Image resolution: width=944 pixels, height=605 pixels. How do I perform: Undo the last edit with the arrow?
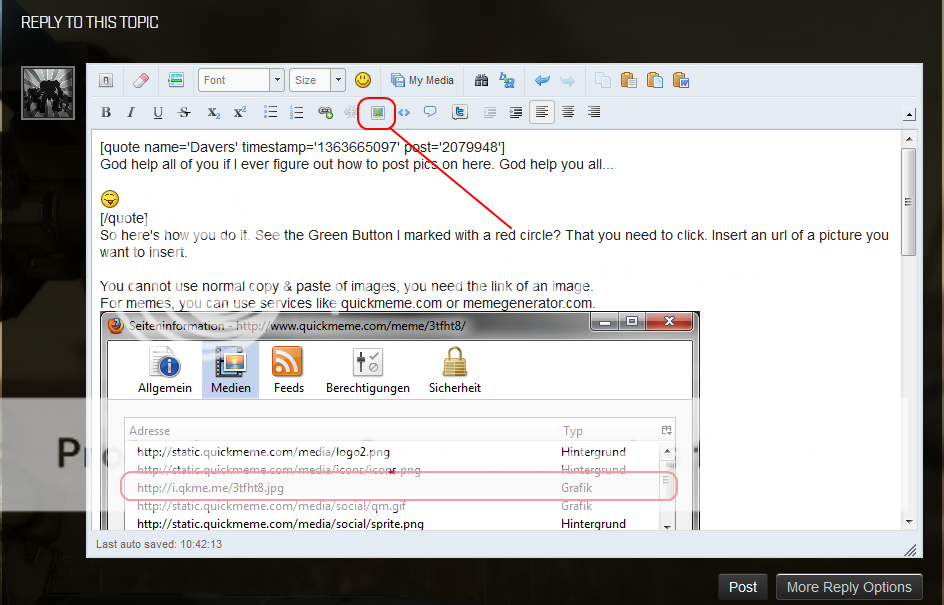pos(542,80)
